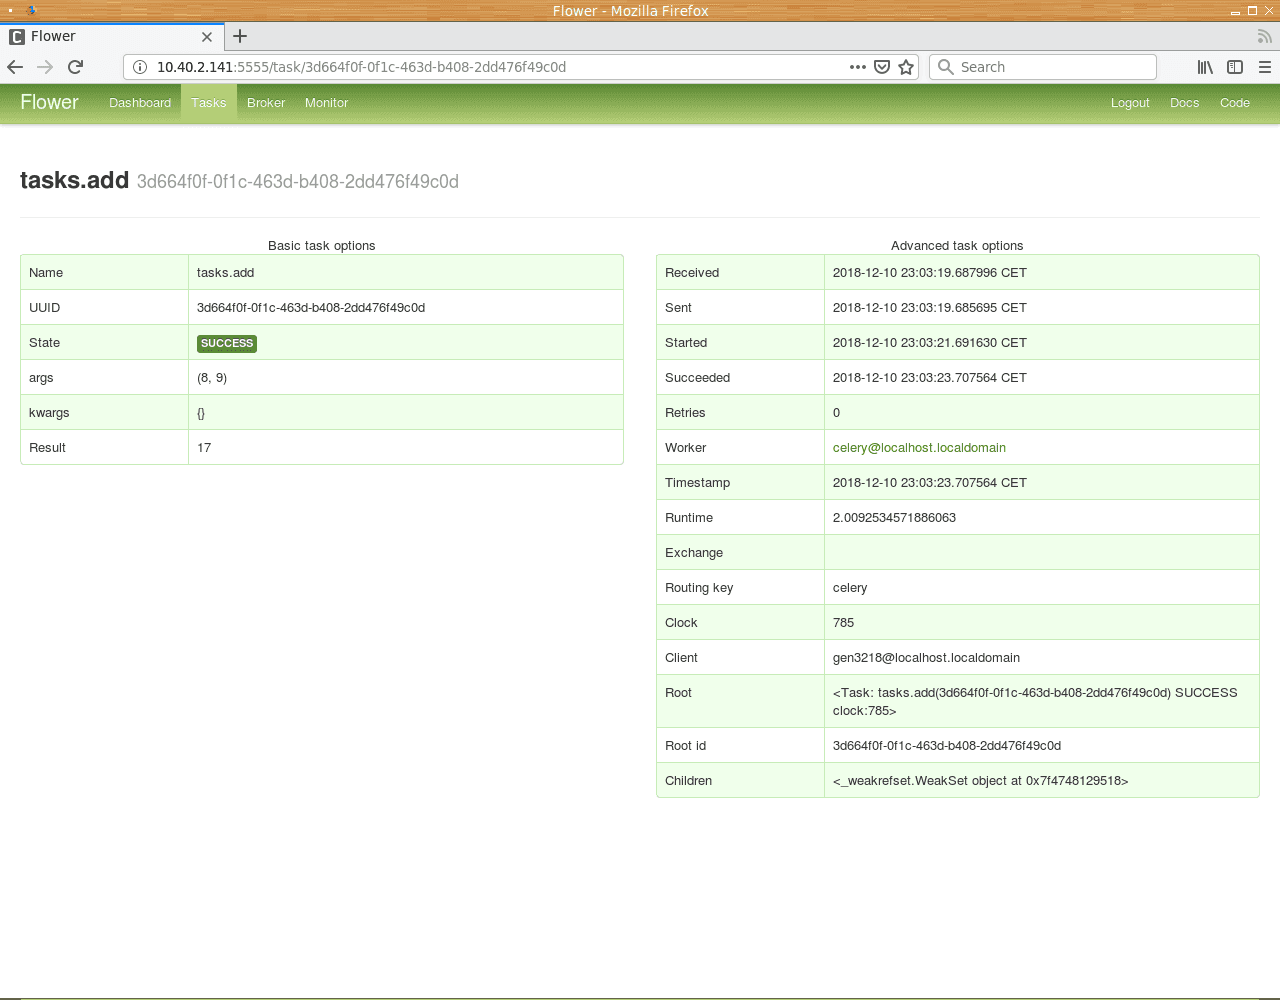Go back to the previous page
The width and height of the screenshot is (1280, 1000).
click(15, 67)
